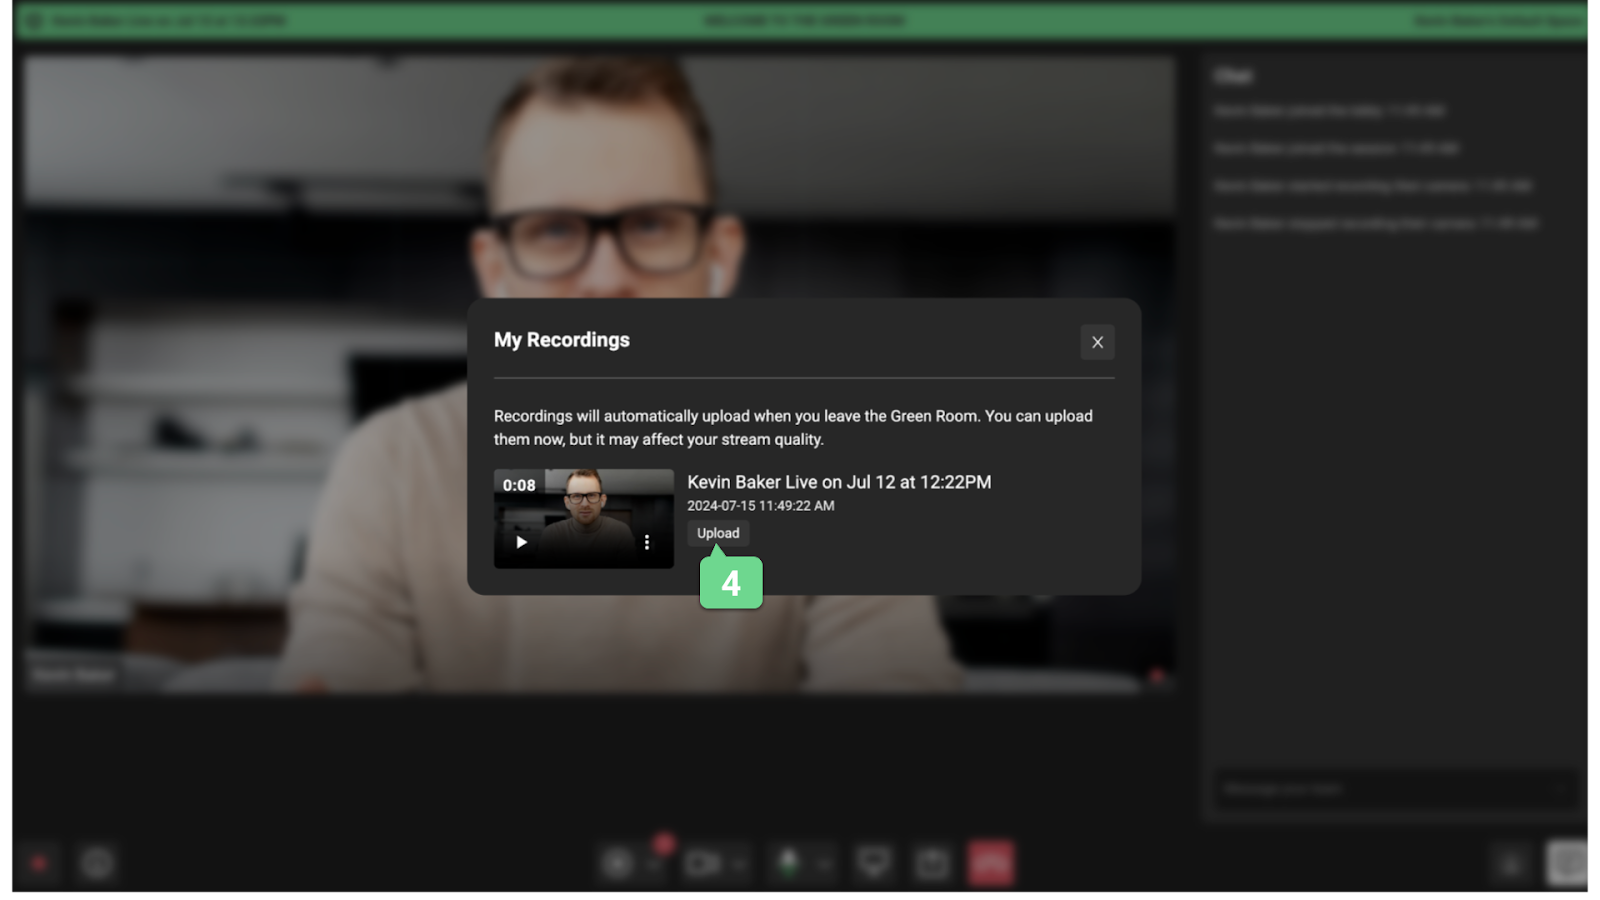This screenshot has width=1600, height=900.
Task: Select the title "Kevin Baker Live on Jul 12 at 12:22PM"
Action: tap(839, 482)
